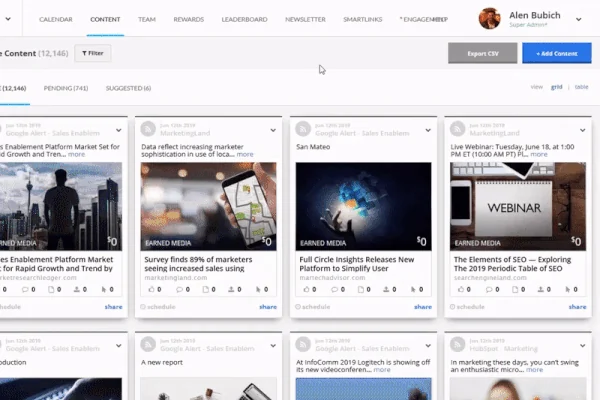Screen dimensions: 600x400
Task: Click the Add Content button
Action: pyautogui.click(x=557, y=54)
